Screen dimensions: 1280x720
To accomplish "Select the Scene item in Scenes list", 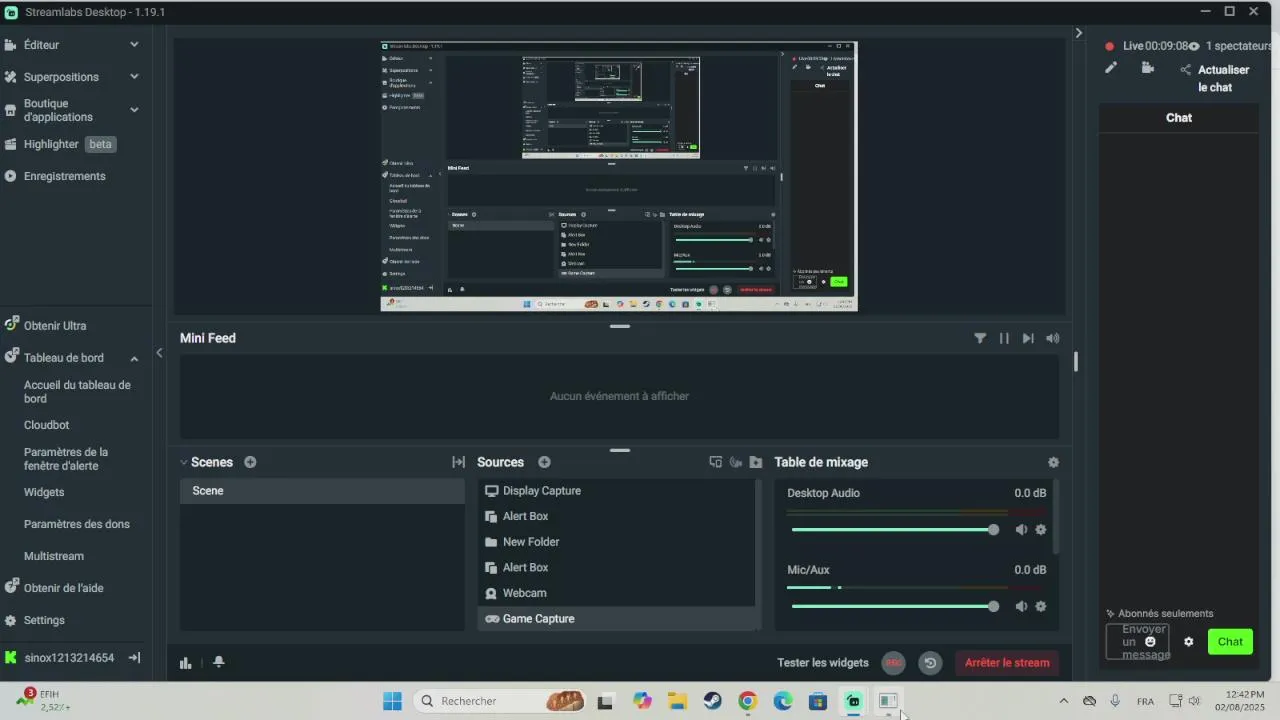I will tap(322, 491).
